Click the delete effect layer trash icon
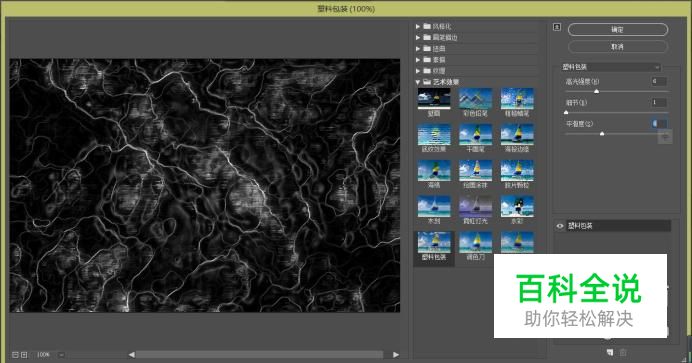 click(623, 352)
